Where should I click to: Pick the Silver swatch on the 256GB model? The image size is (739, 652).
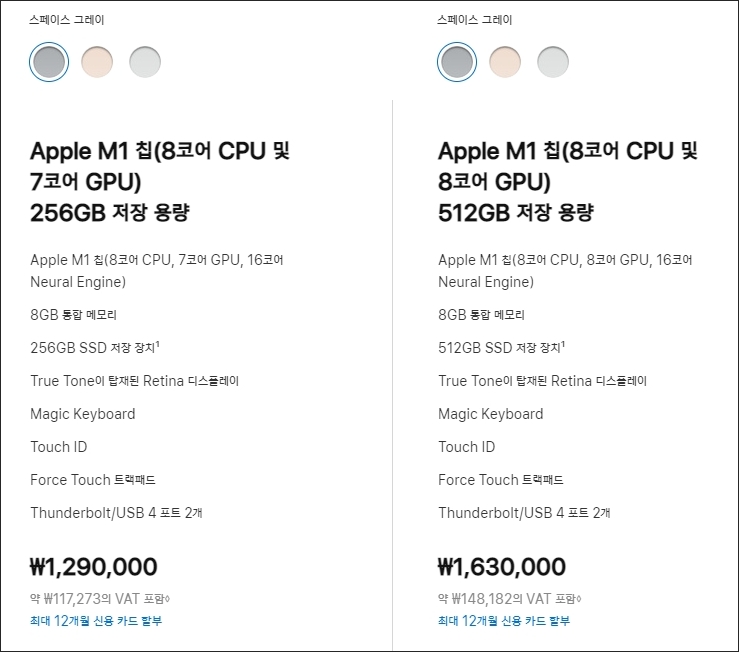pyautogui.click(x=145, y=62)
